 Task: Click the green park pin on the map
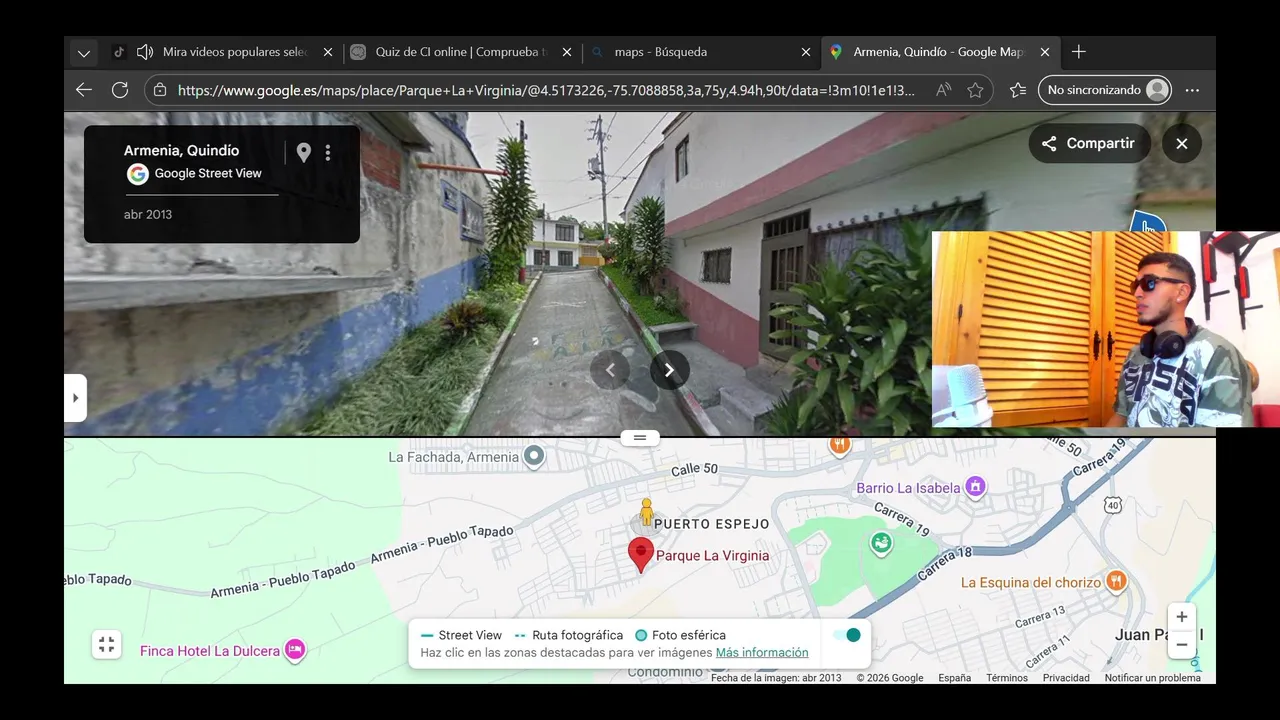click(881, 544)
